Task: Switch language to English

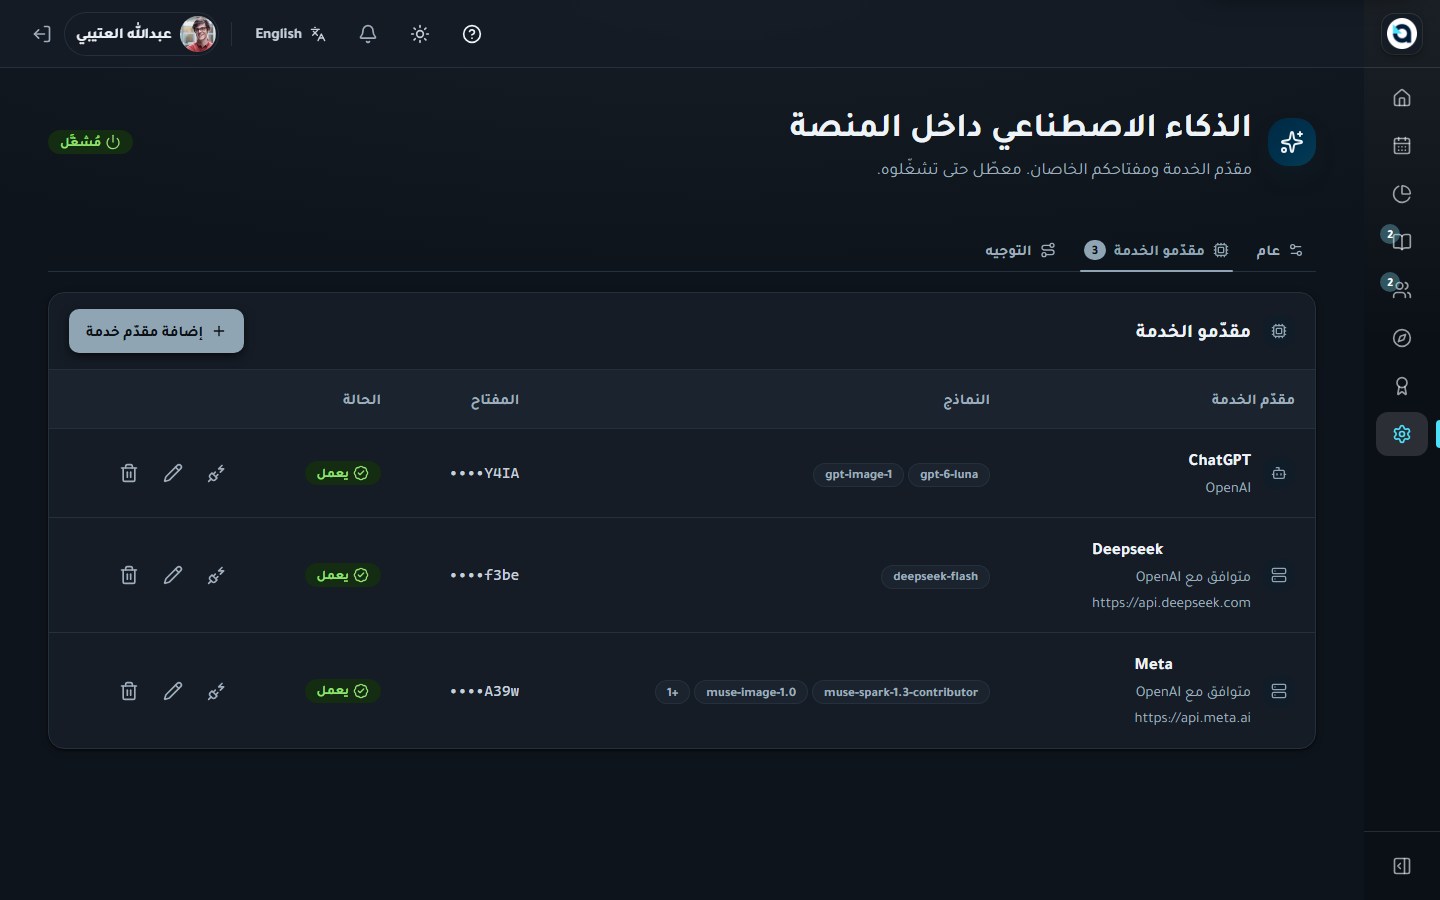Action: pos(290,34)
